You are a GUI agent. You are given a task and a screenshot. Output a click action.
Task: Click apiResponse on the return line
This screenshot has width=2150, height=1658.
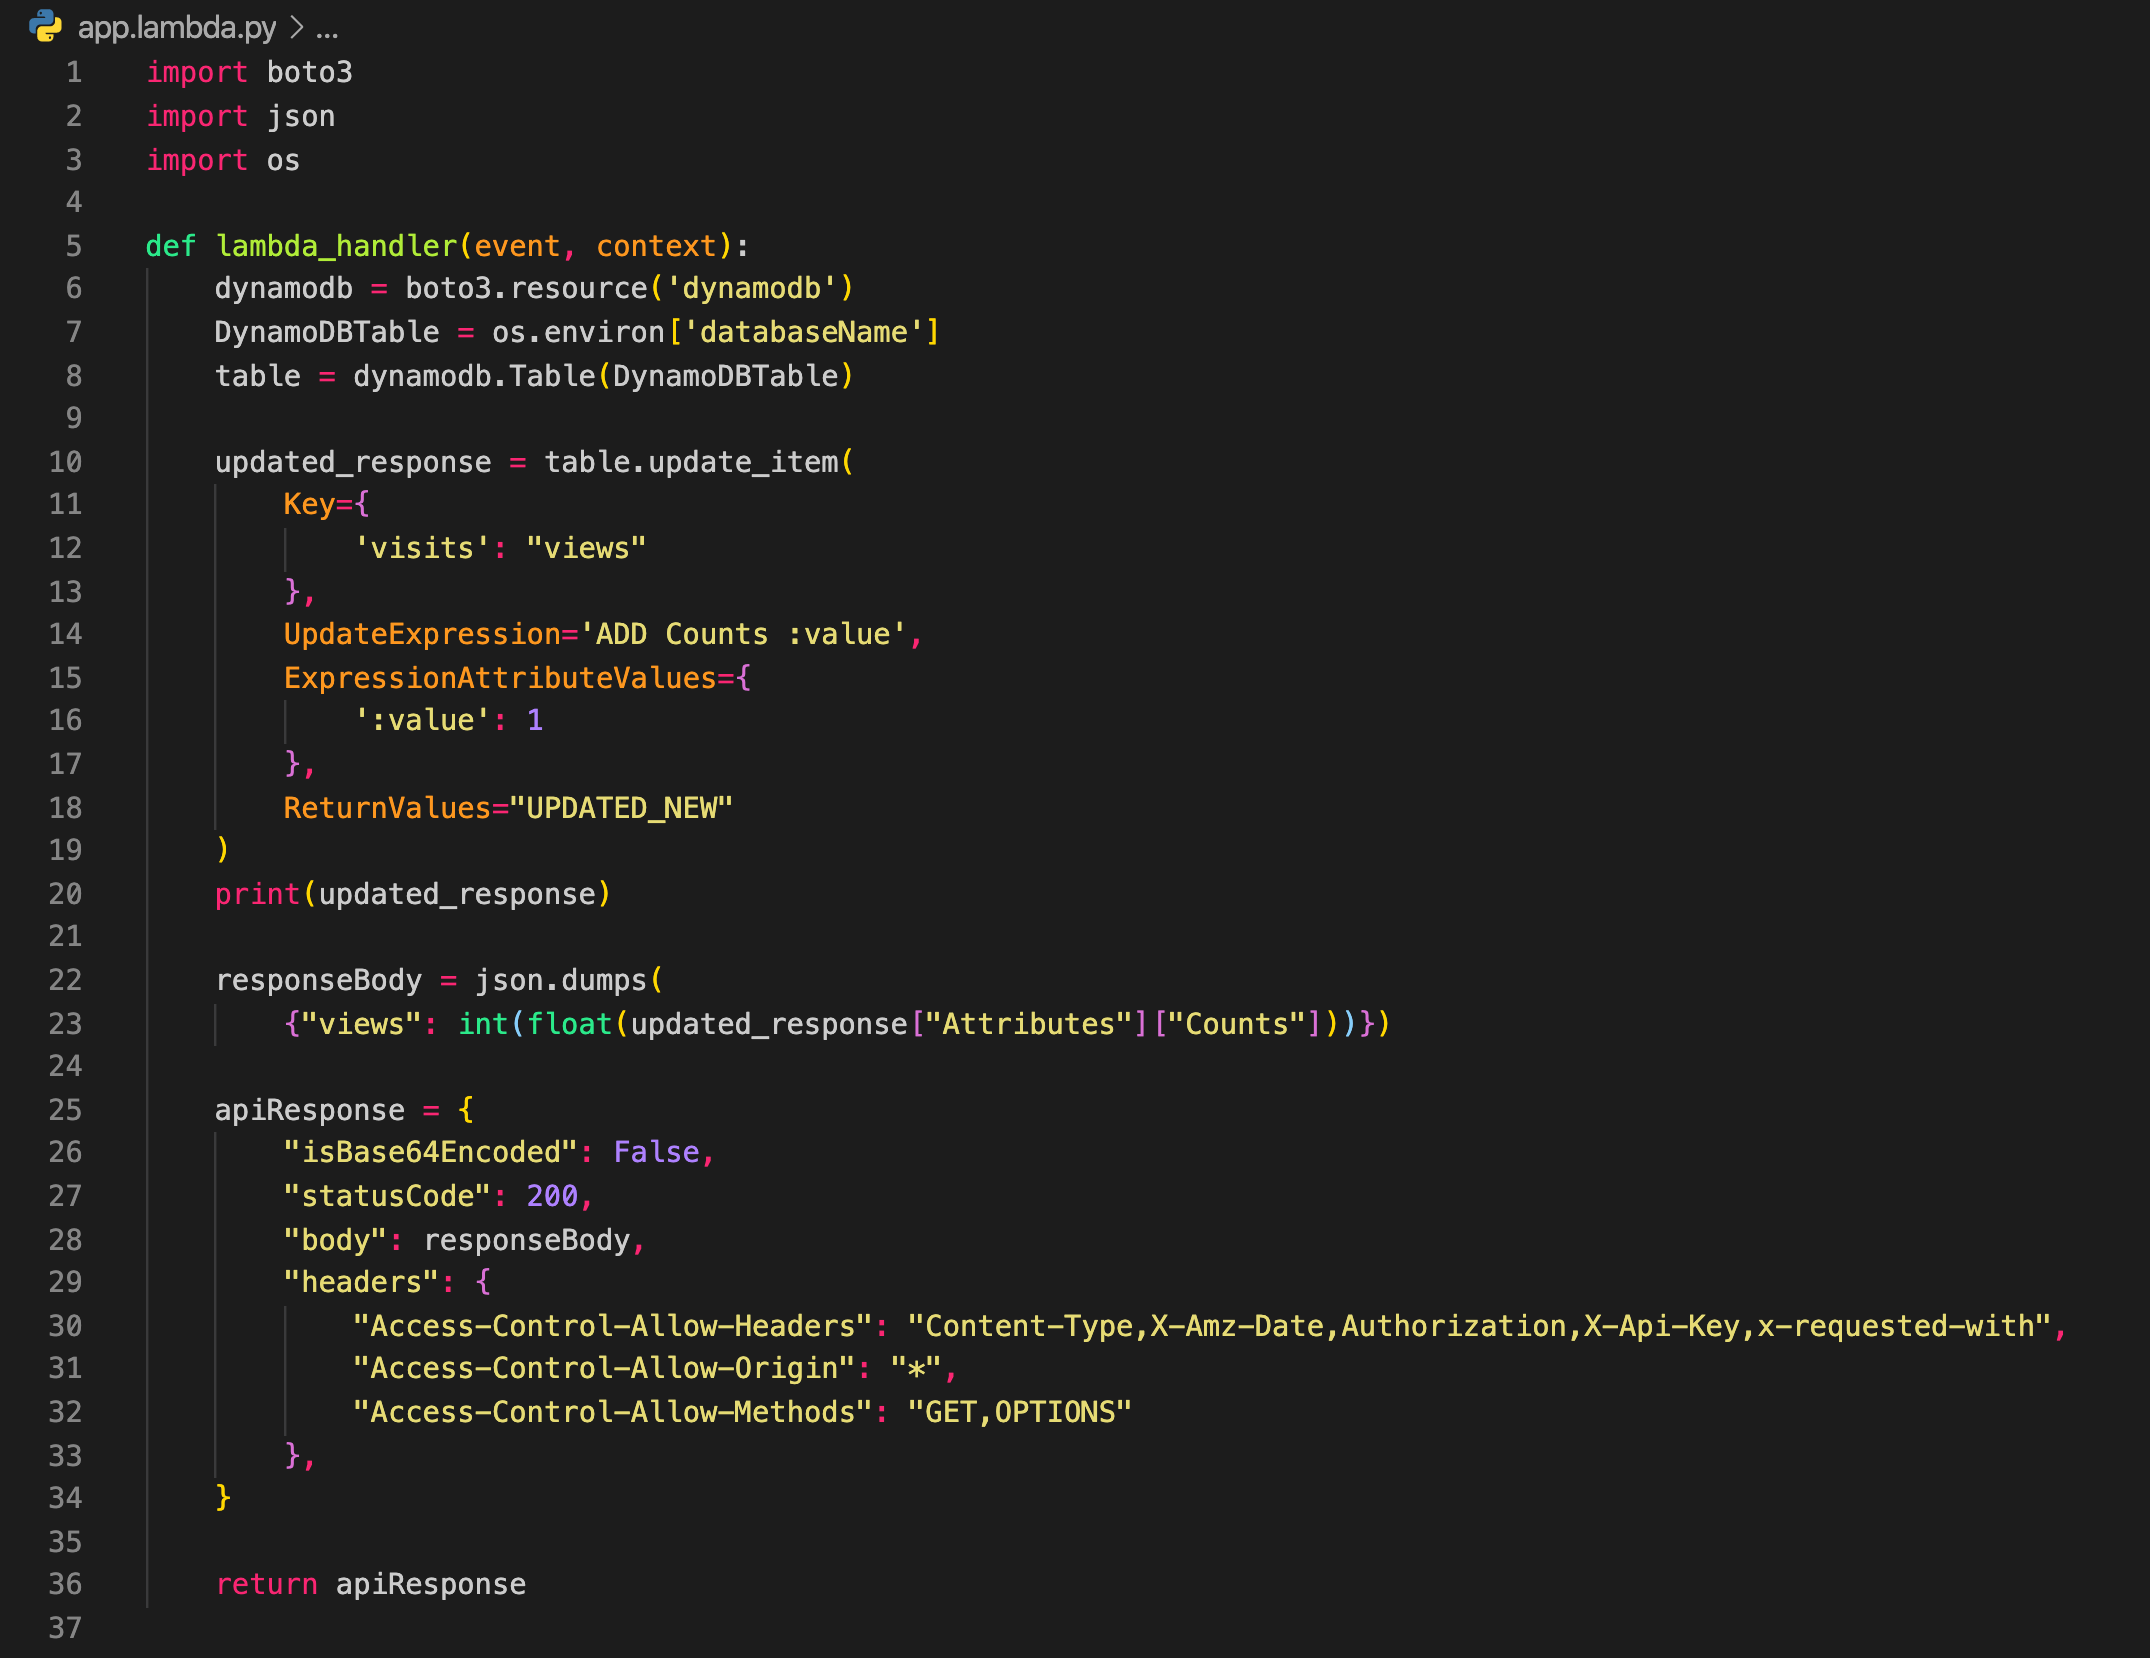click(431, 1584)
